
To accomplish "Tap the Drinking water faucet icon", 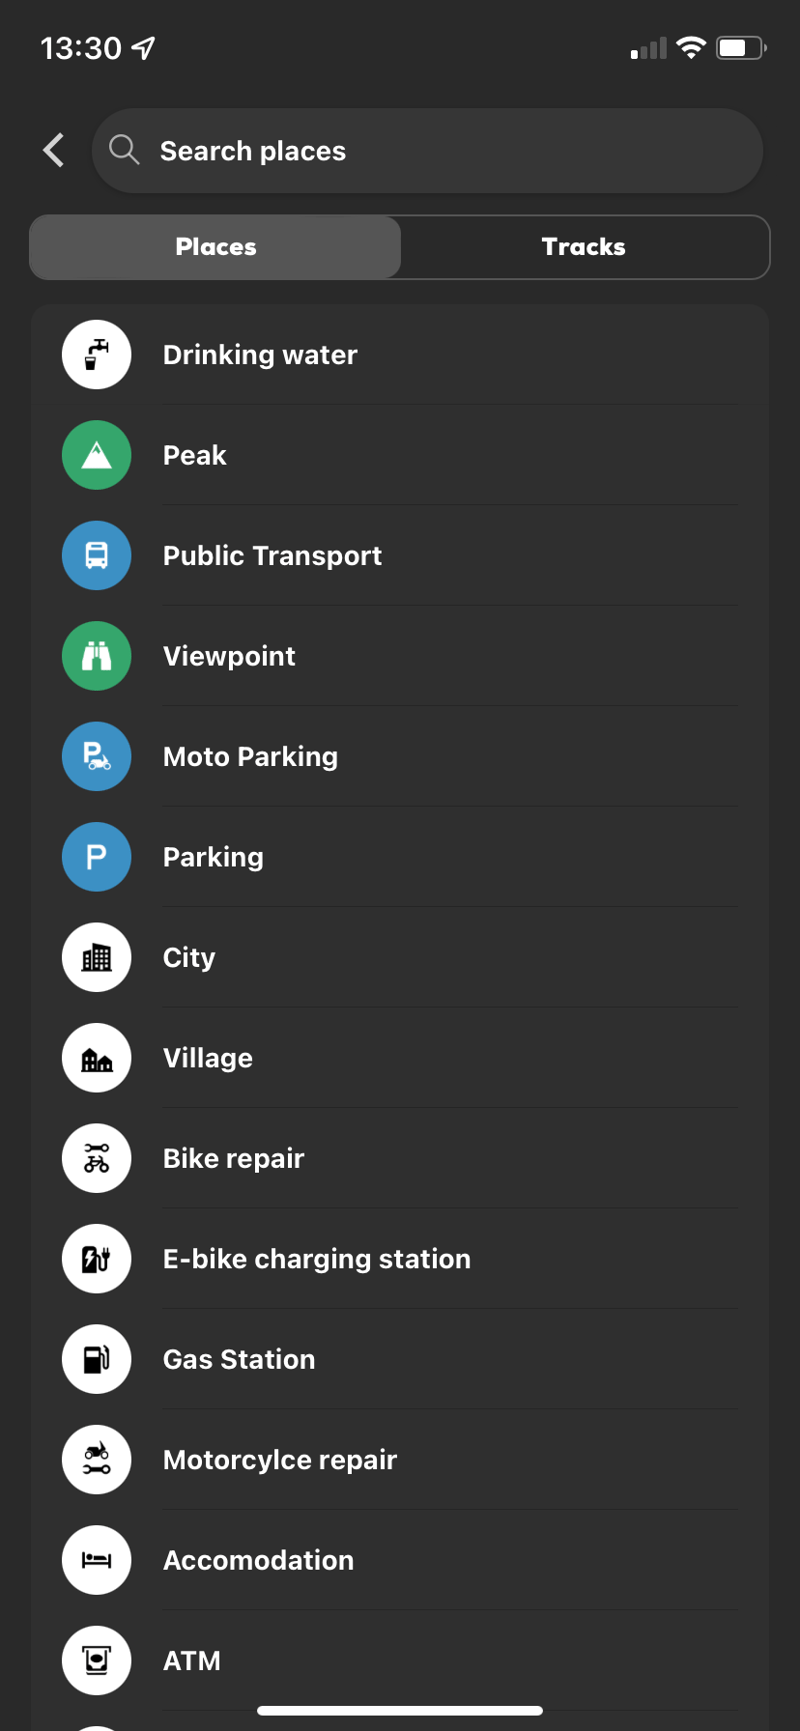I will click(x=96, y=355).
